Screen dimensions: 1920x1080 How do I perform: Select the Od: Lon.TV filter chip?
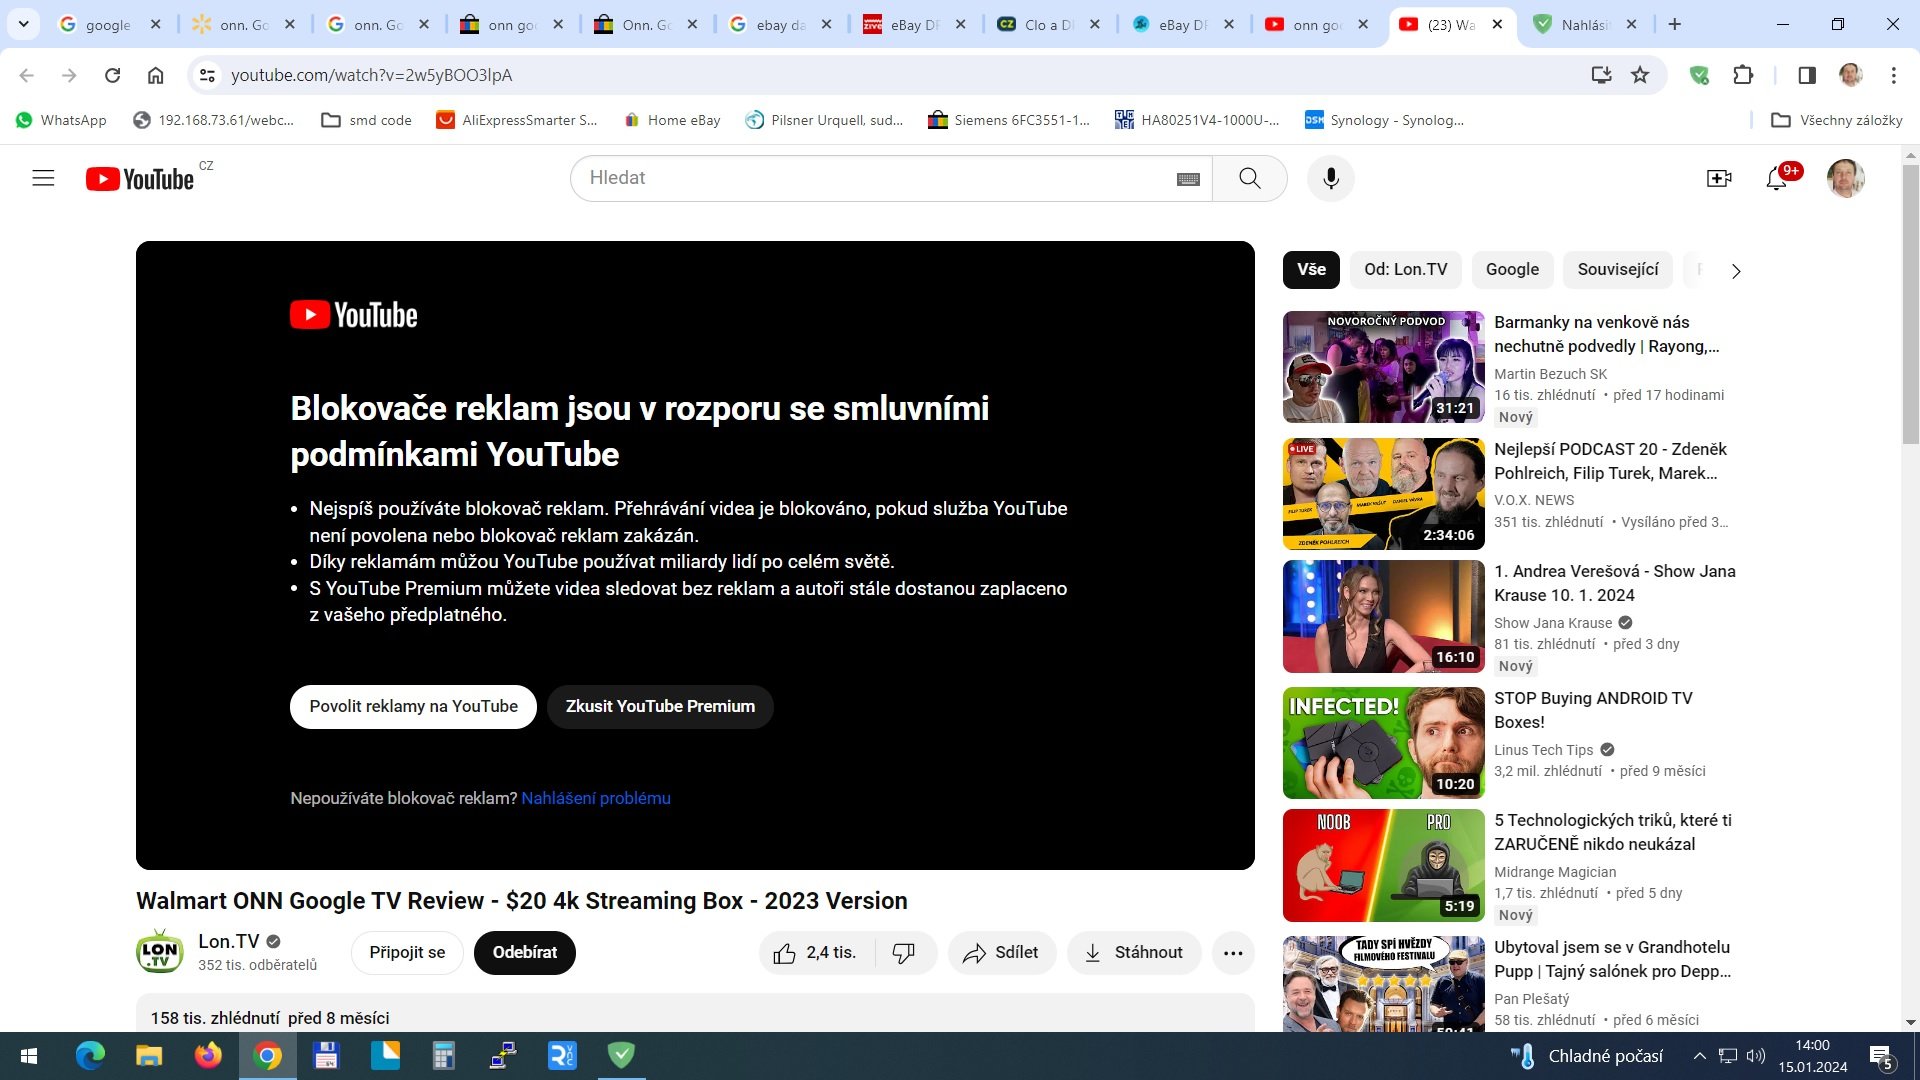1405,270
